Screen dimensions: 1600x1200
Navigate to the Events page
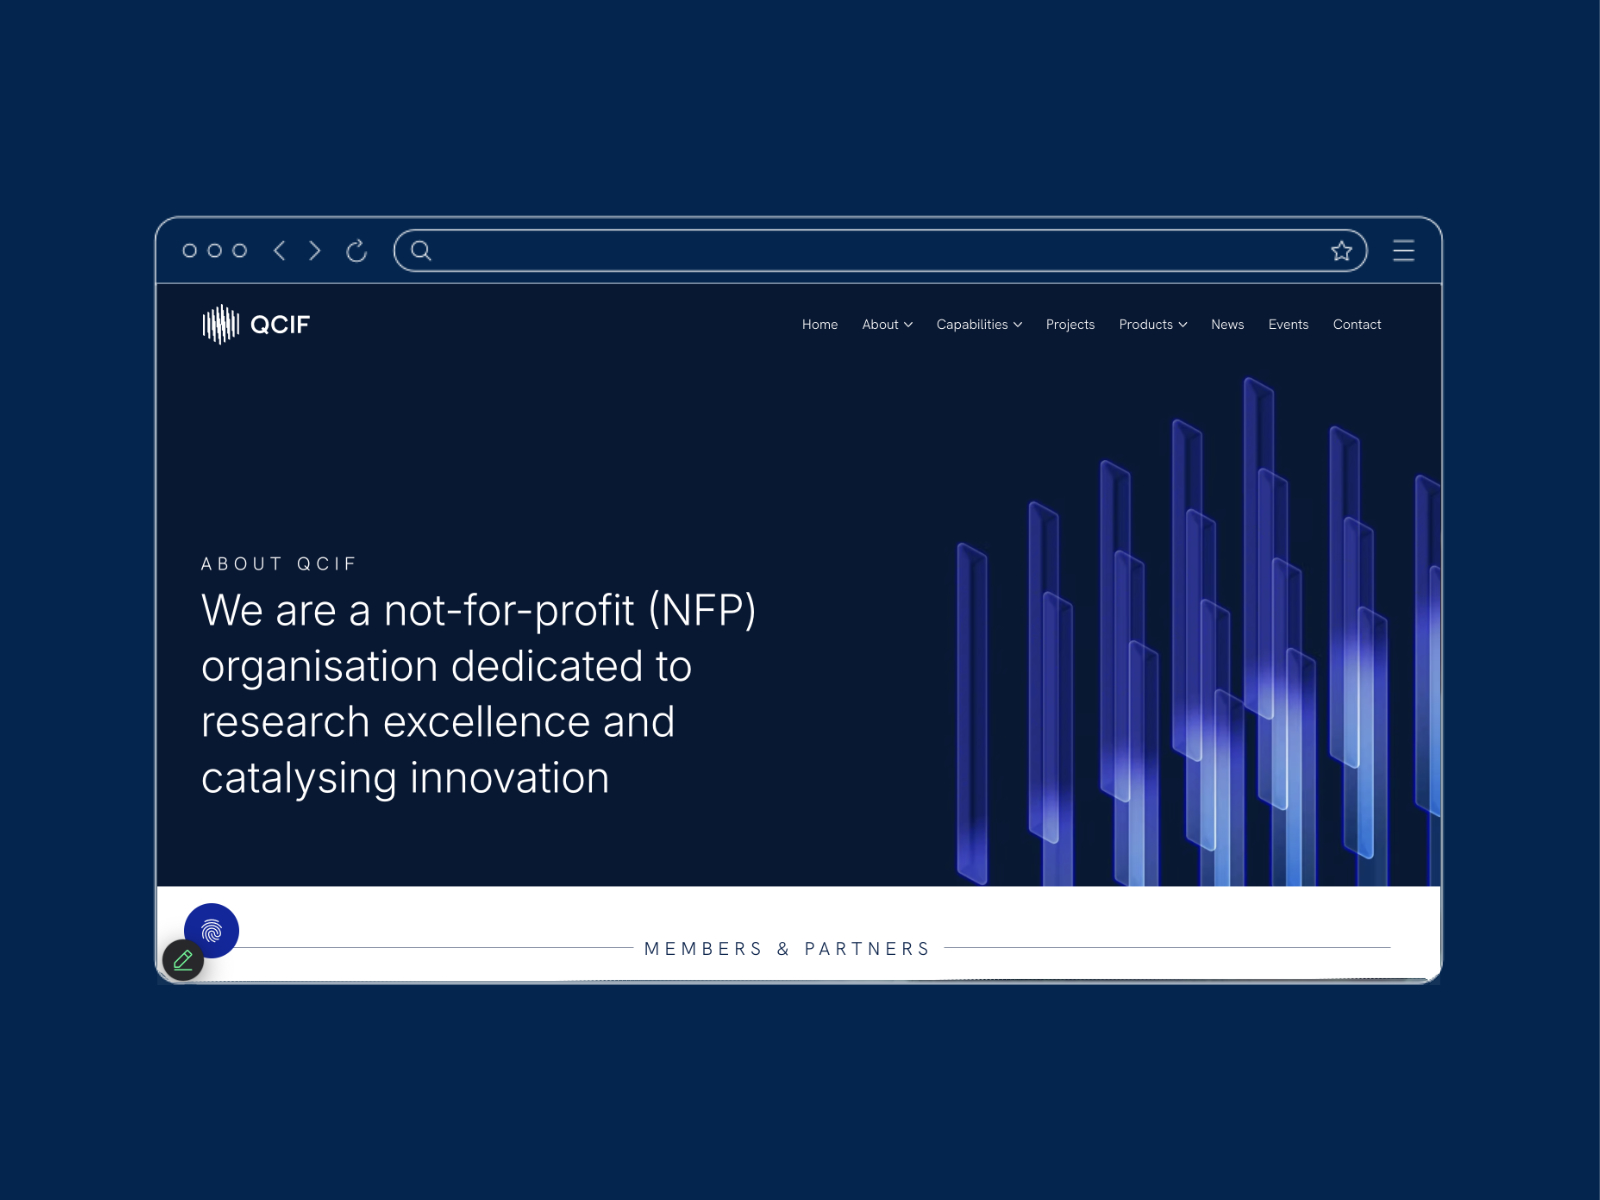(x=1288, y=324)
